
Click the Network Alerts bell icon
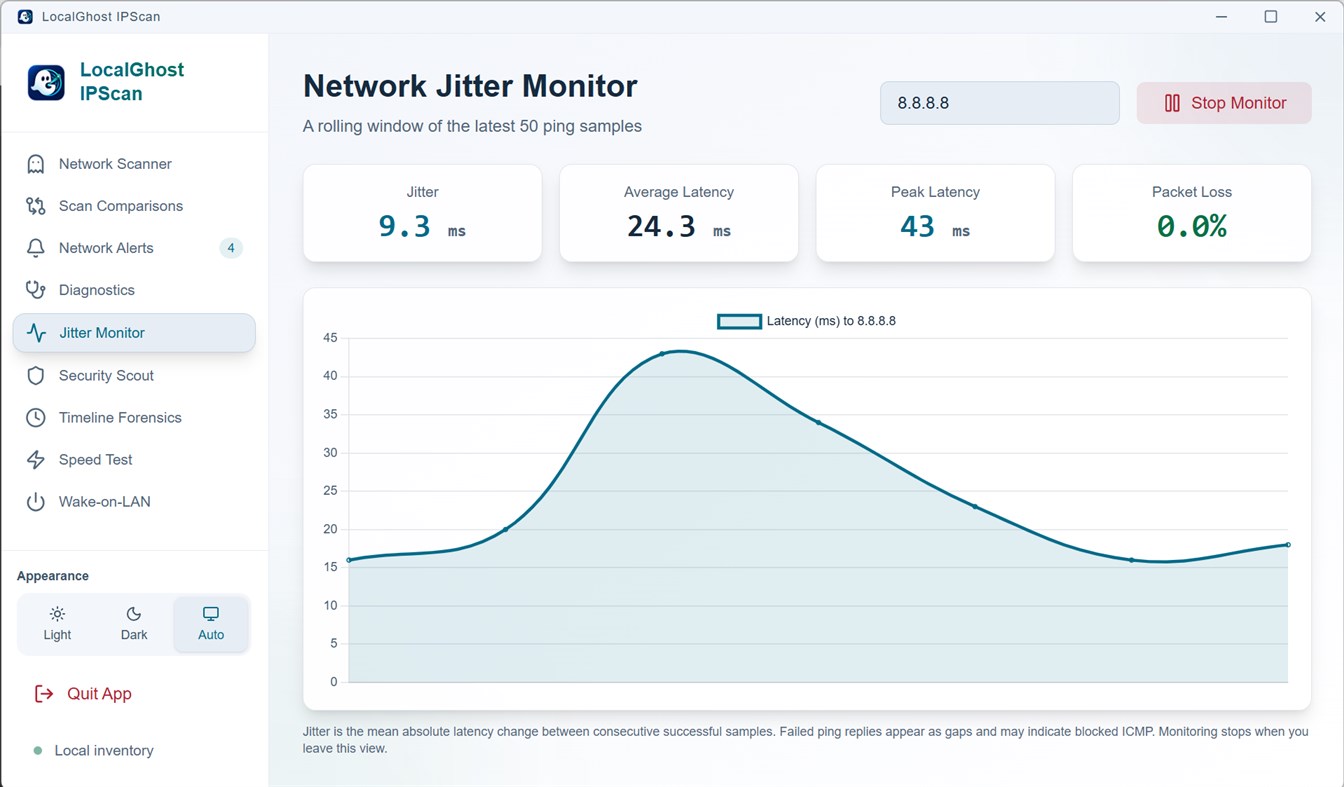click(36, 248)
